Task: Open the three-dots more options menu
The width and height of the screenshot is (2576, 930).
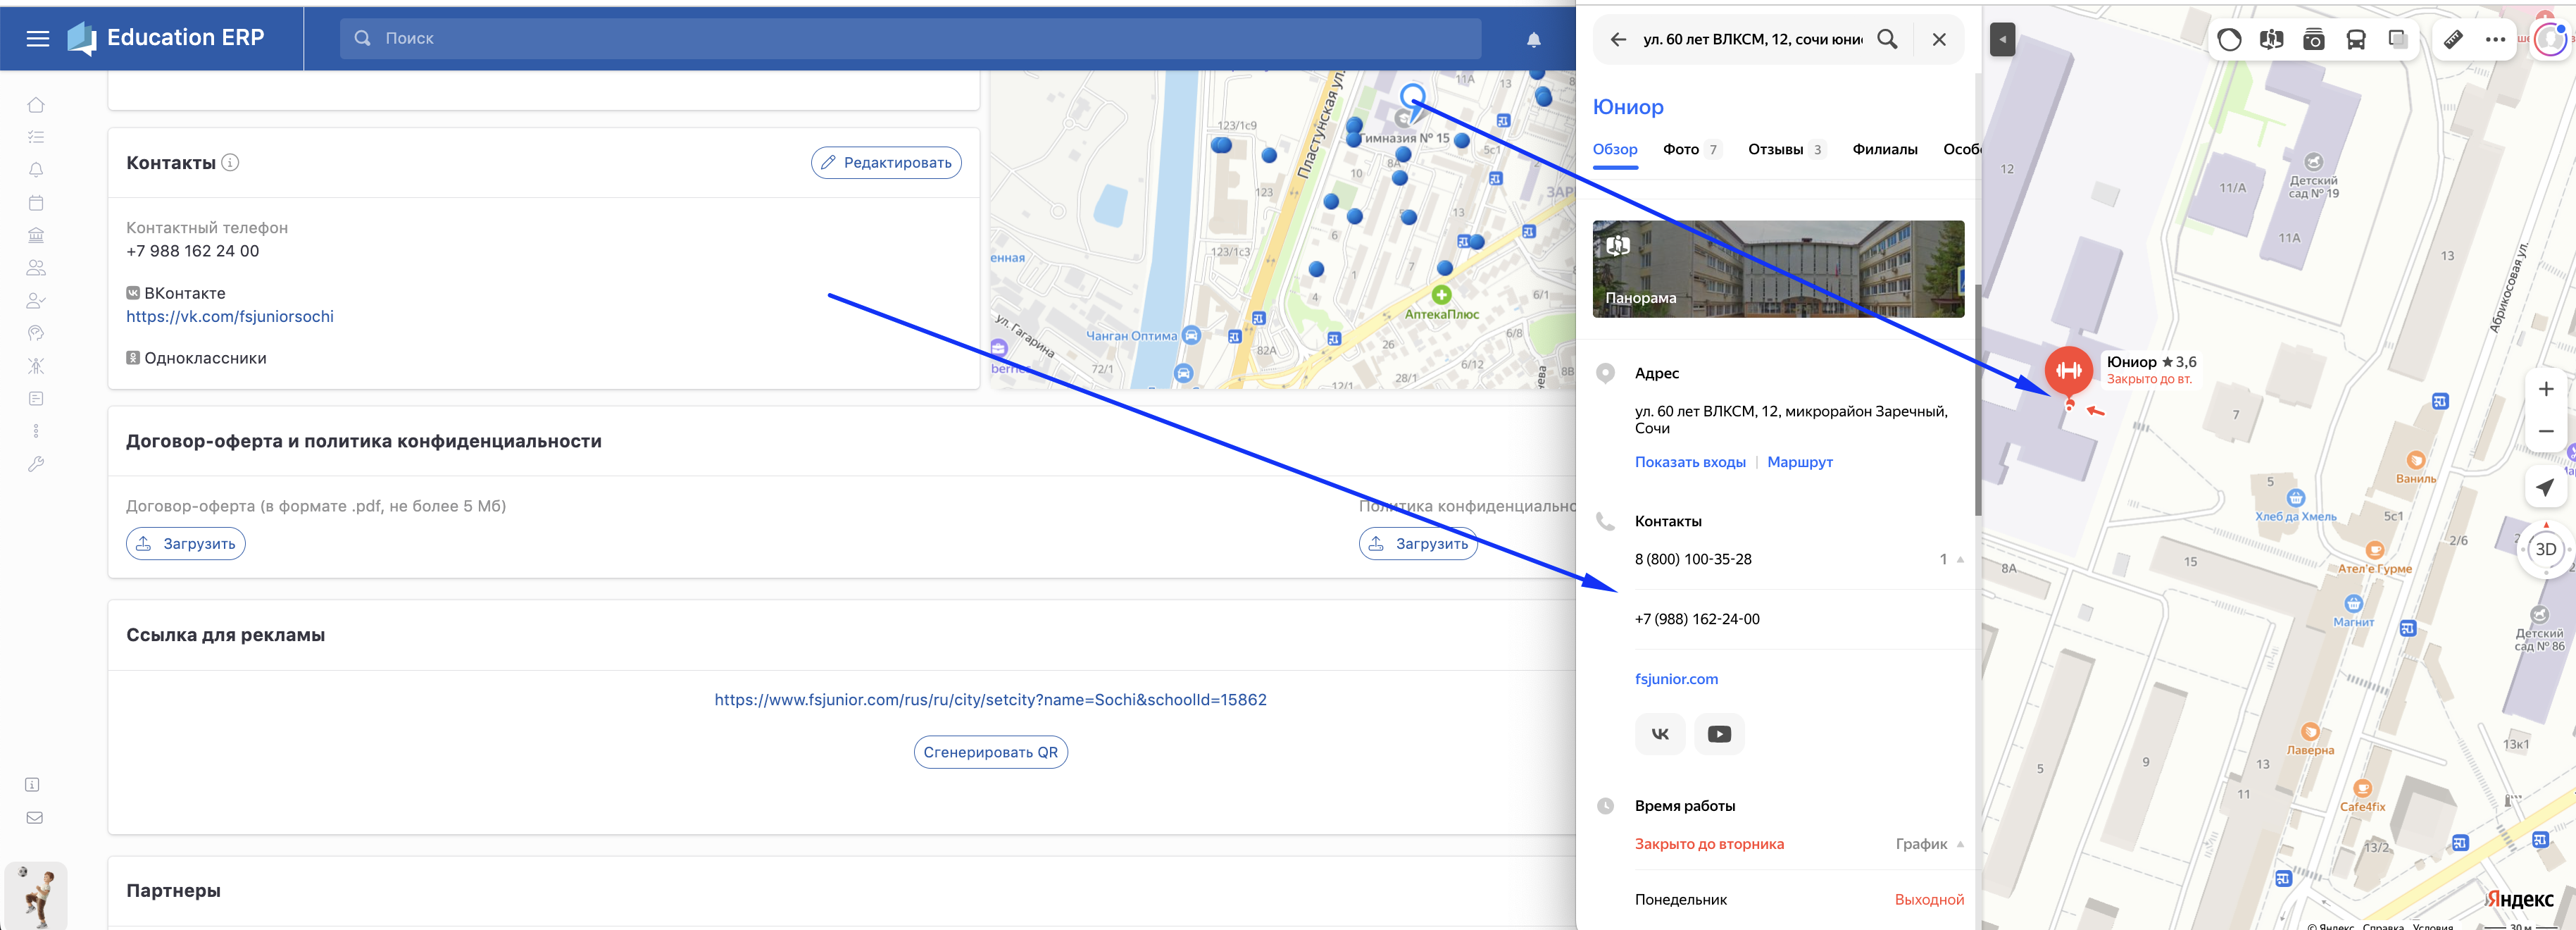Action: coord(2495,39)
